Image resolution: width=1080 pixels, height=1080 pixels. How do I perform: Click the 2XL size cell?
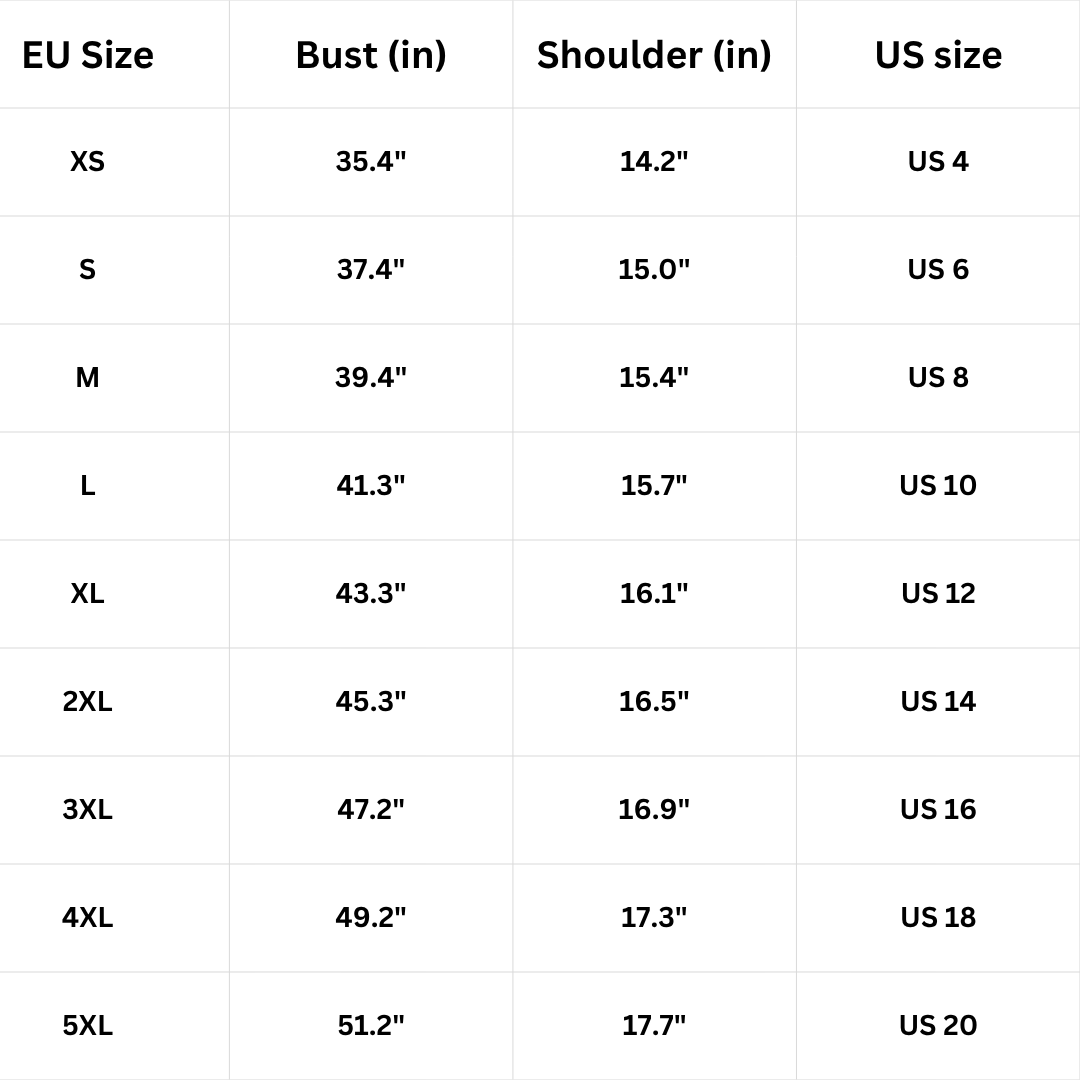88,701
